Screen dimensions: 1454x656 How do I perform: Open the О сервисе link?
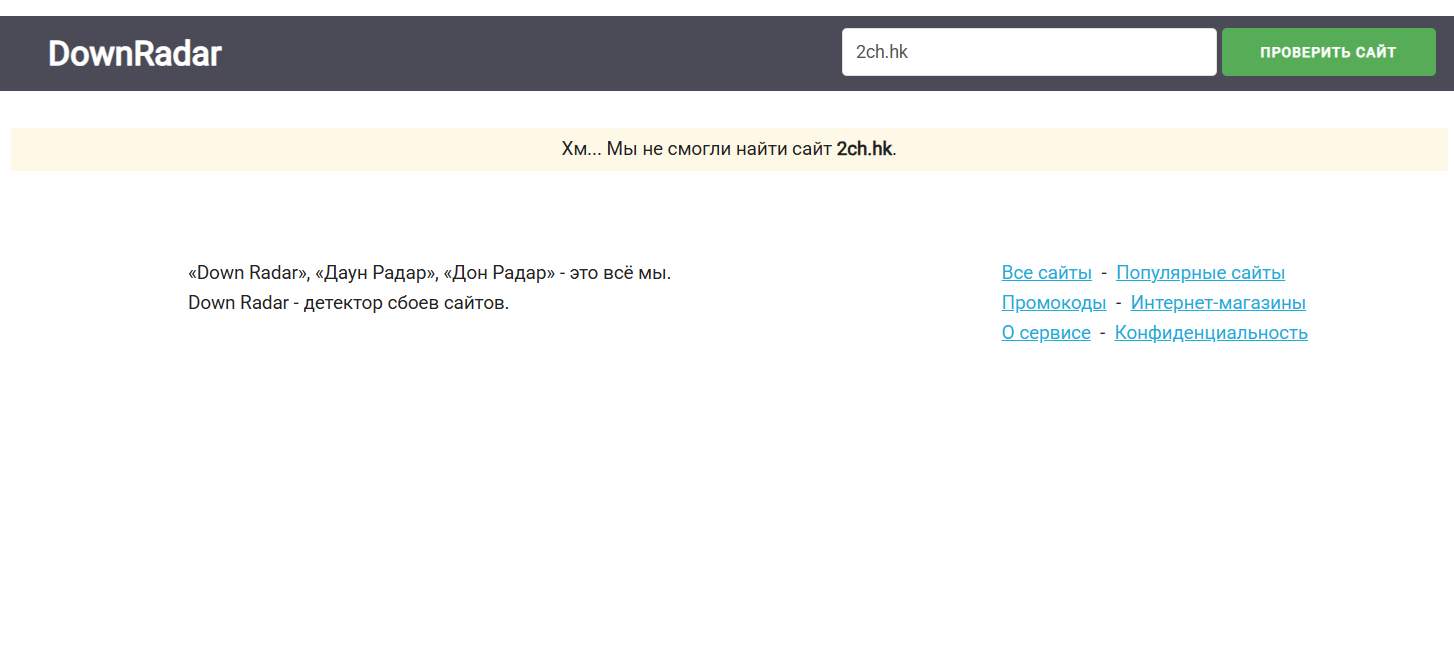(x=1046, y=333)
